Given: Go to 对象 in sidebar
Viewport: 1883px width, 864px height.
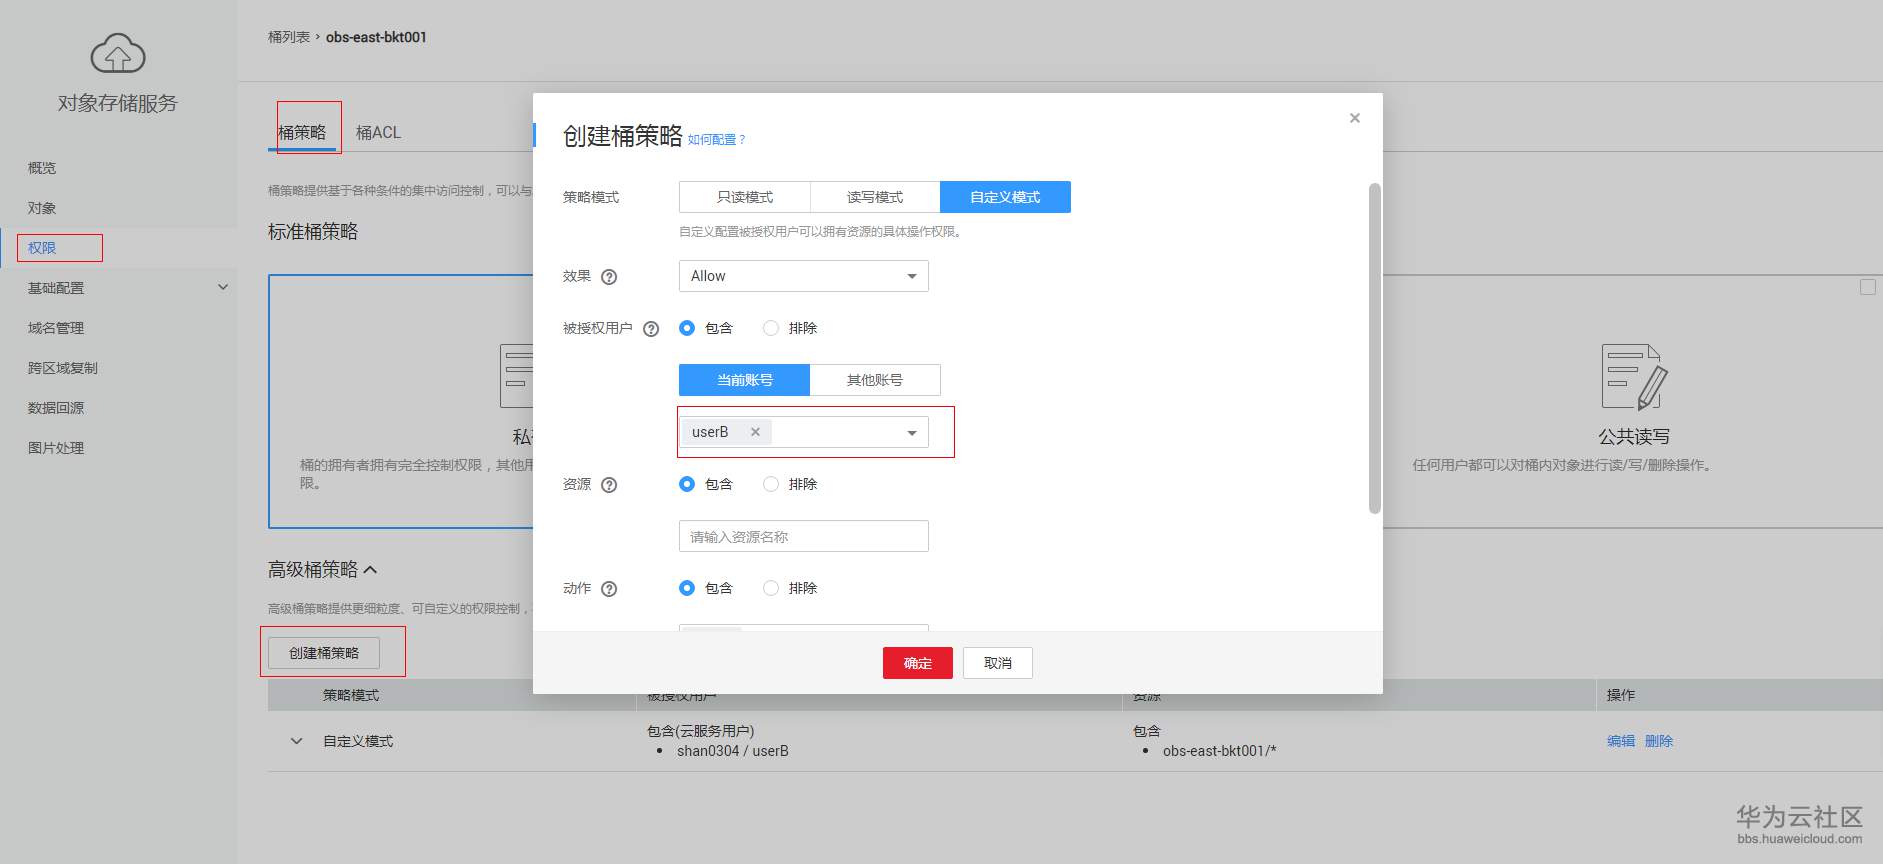Looking at the screenshot, I should click(x=42, y=208).
